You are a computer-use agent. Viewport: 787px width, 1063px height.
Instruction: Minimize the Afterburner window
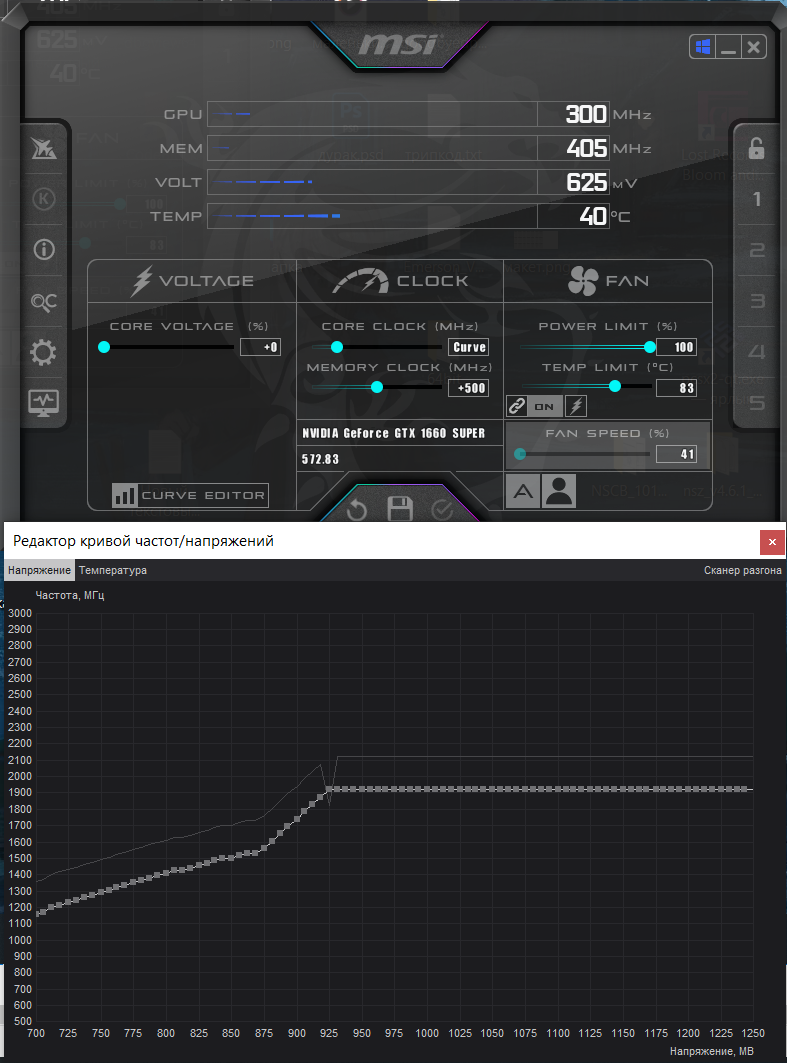tap(728, 47)
